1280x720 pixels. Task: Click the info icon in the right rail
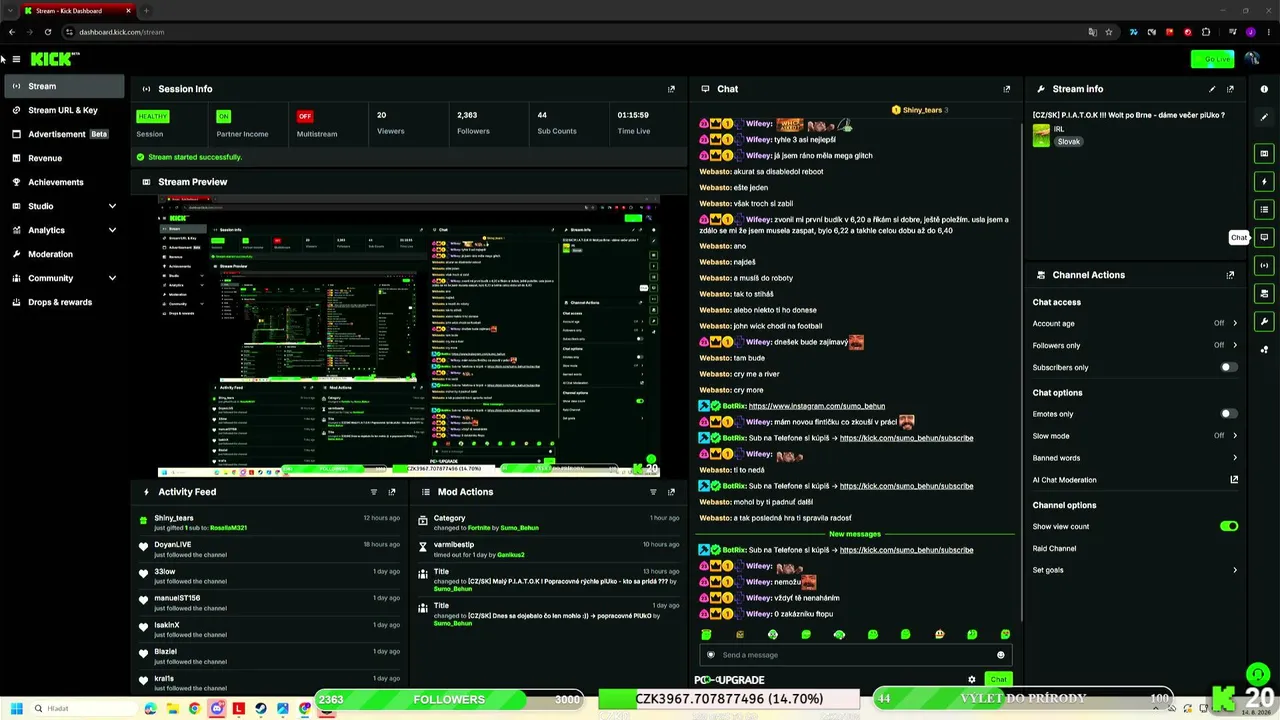1264,89
